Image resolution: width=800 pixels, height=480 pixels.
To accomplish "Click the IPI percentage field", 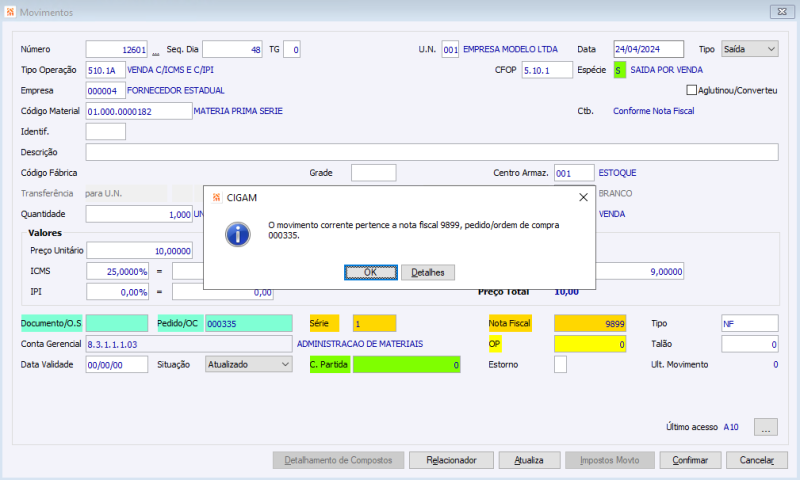I will (117, 292).
